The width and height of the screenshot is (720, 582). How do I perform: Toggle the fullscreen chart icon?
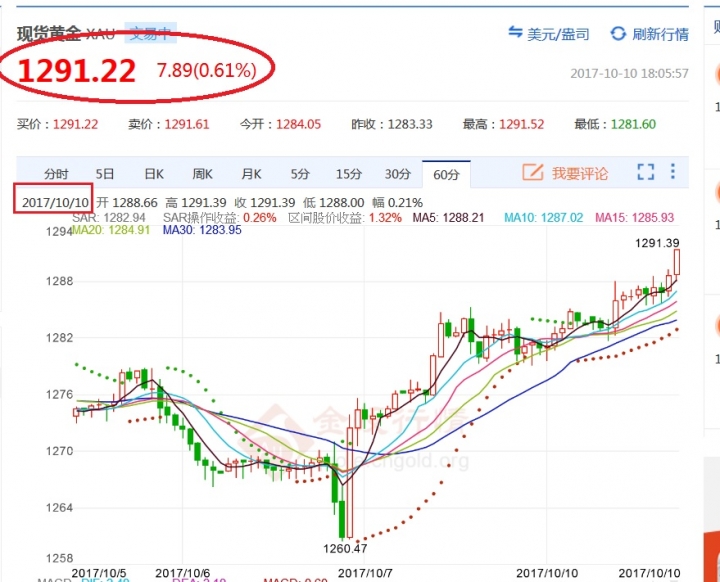pyautogui.click(x=646, y=172)
